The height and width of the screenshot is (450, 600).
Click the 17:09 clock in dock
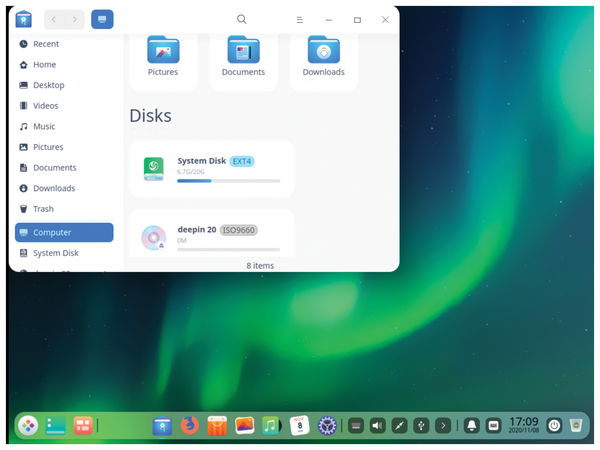point(523,425)
